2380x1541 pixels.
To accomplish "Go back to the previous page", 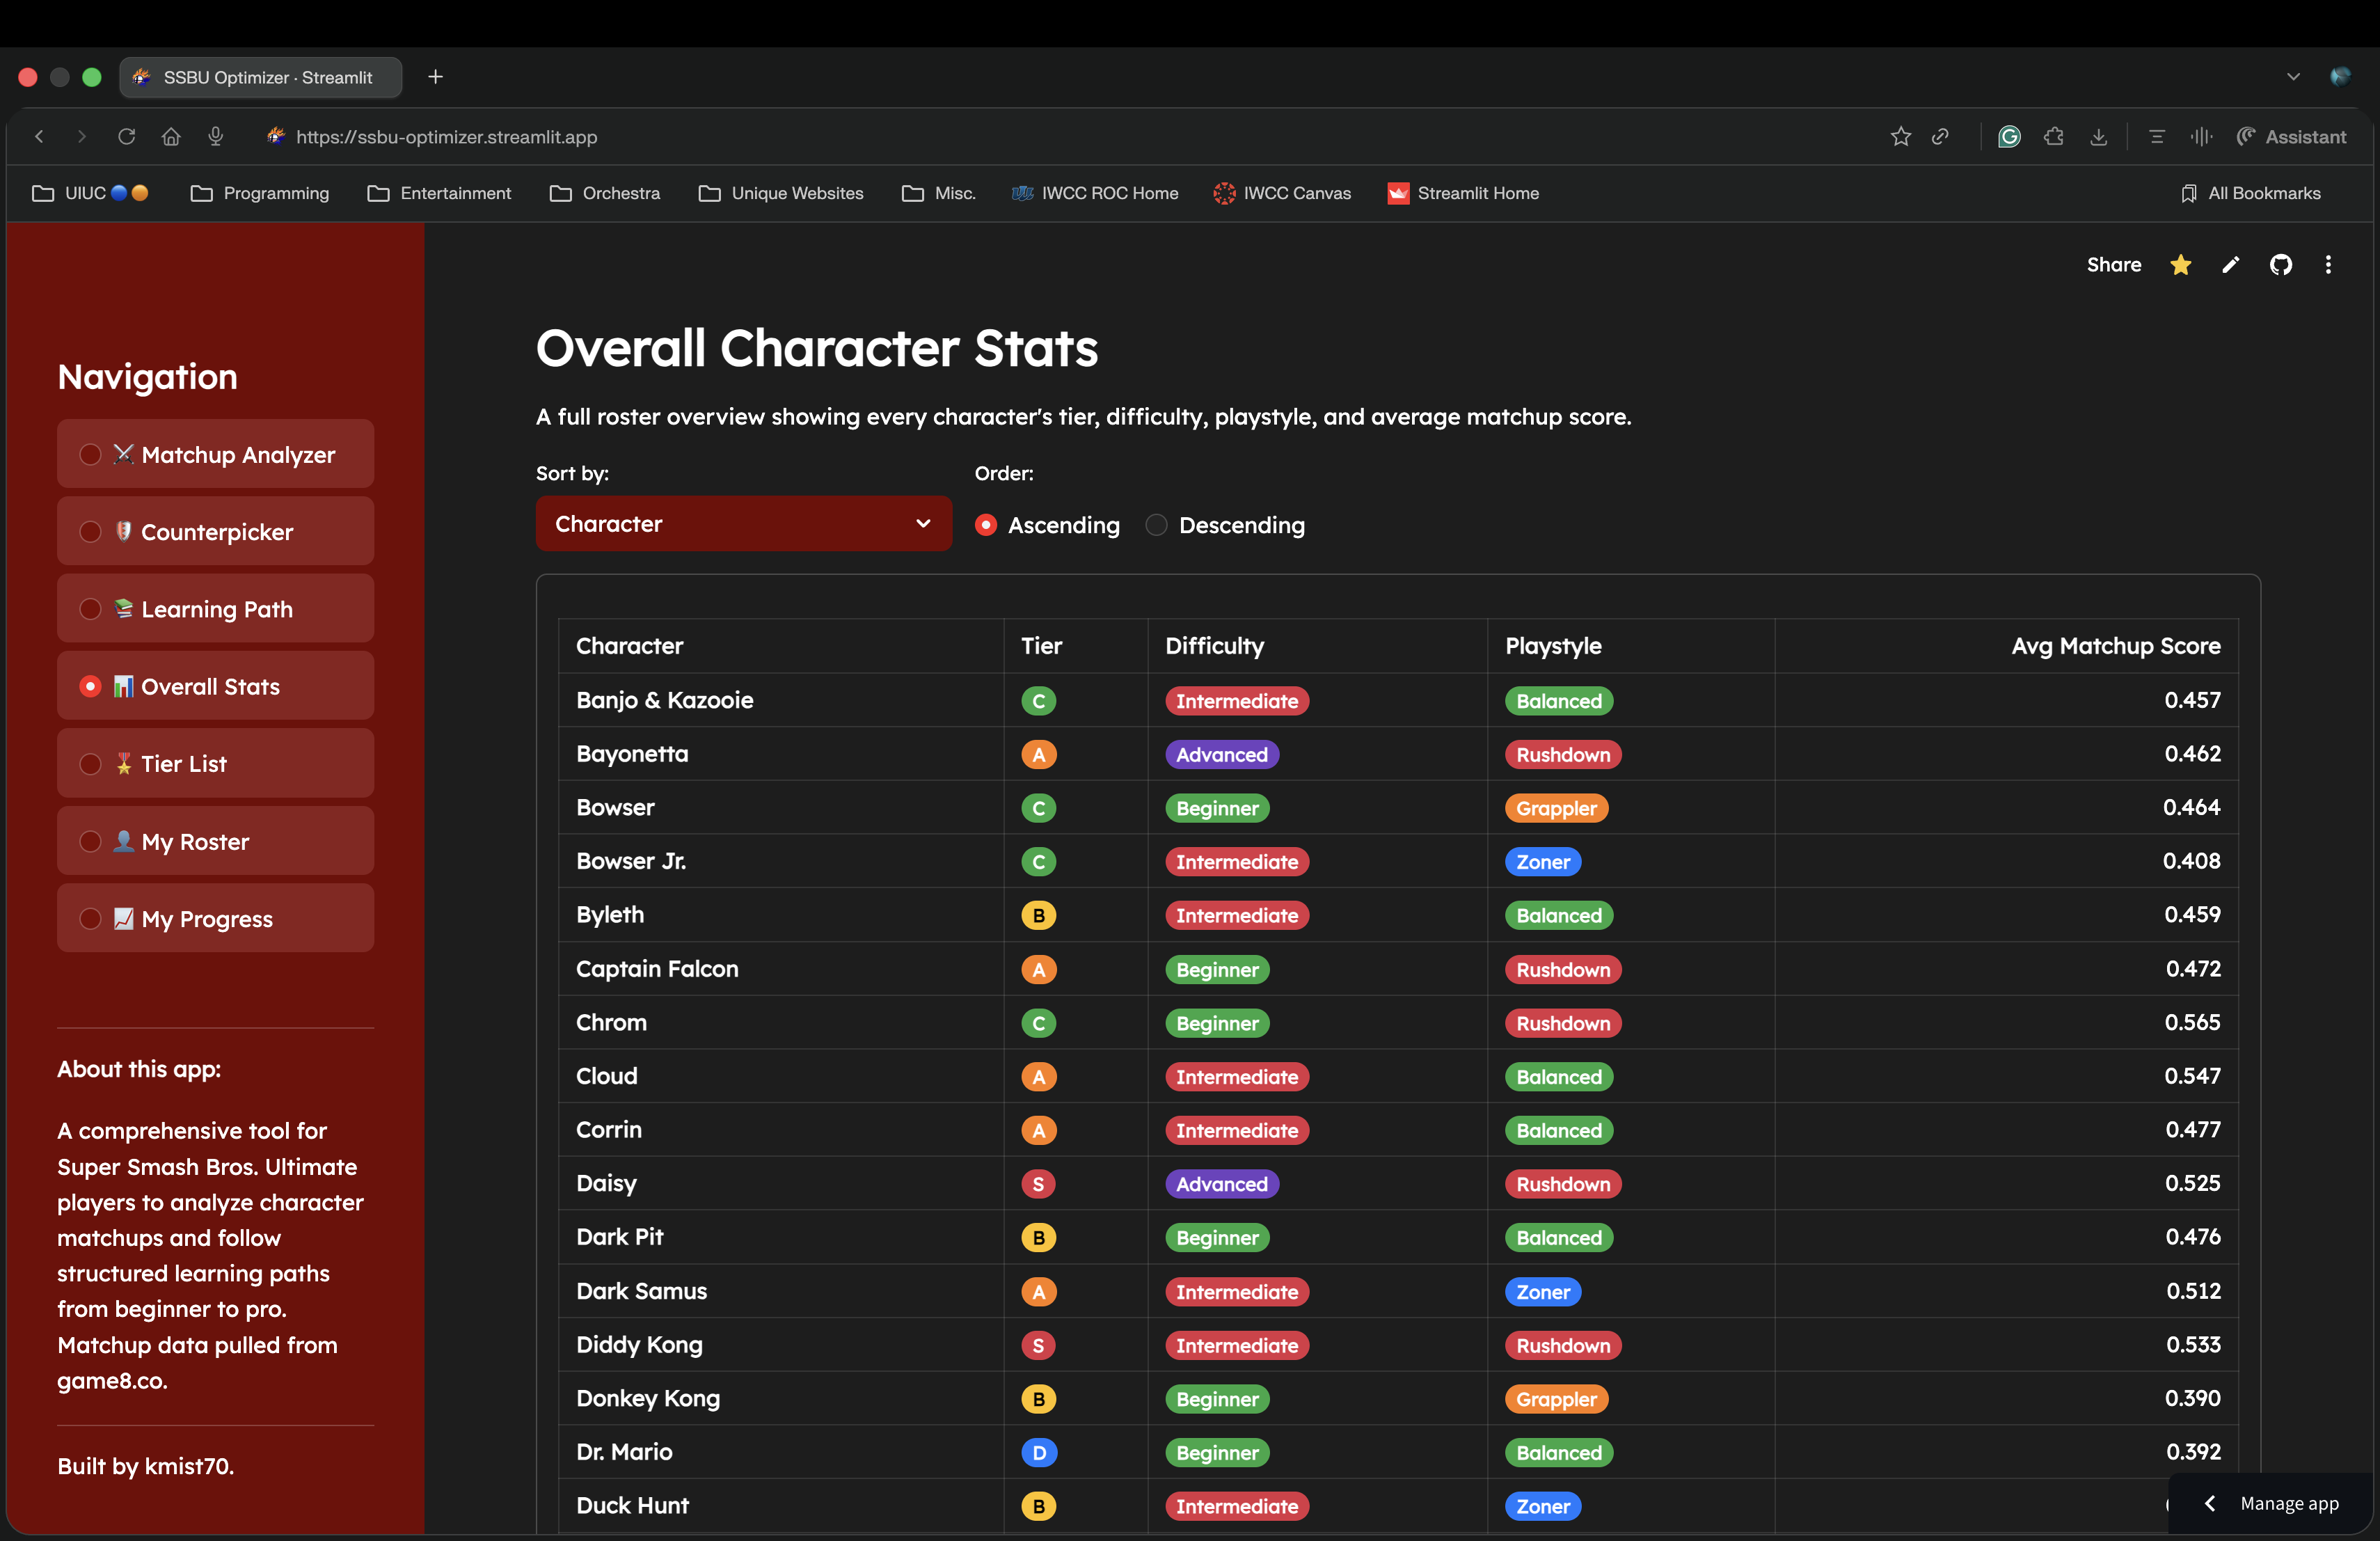I will (x=40, y=137).
